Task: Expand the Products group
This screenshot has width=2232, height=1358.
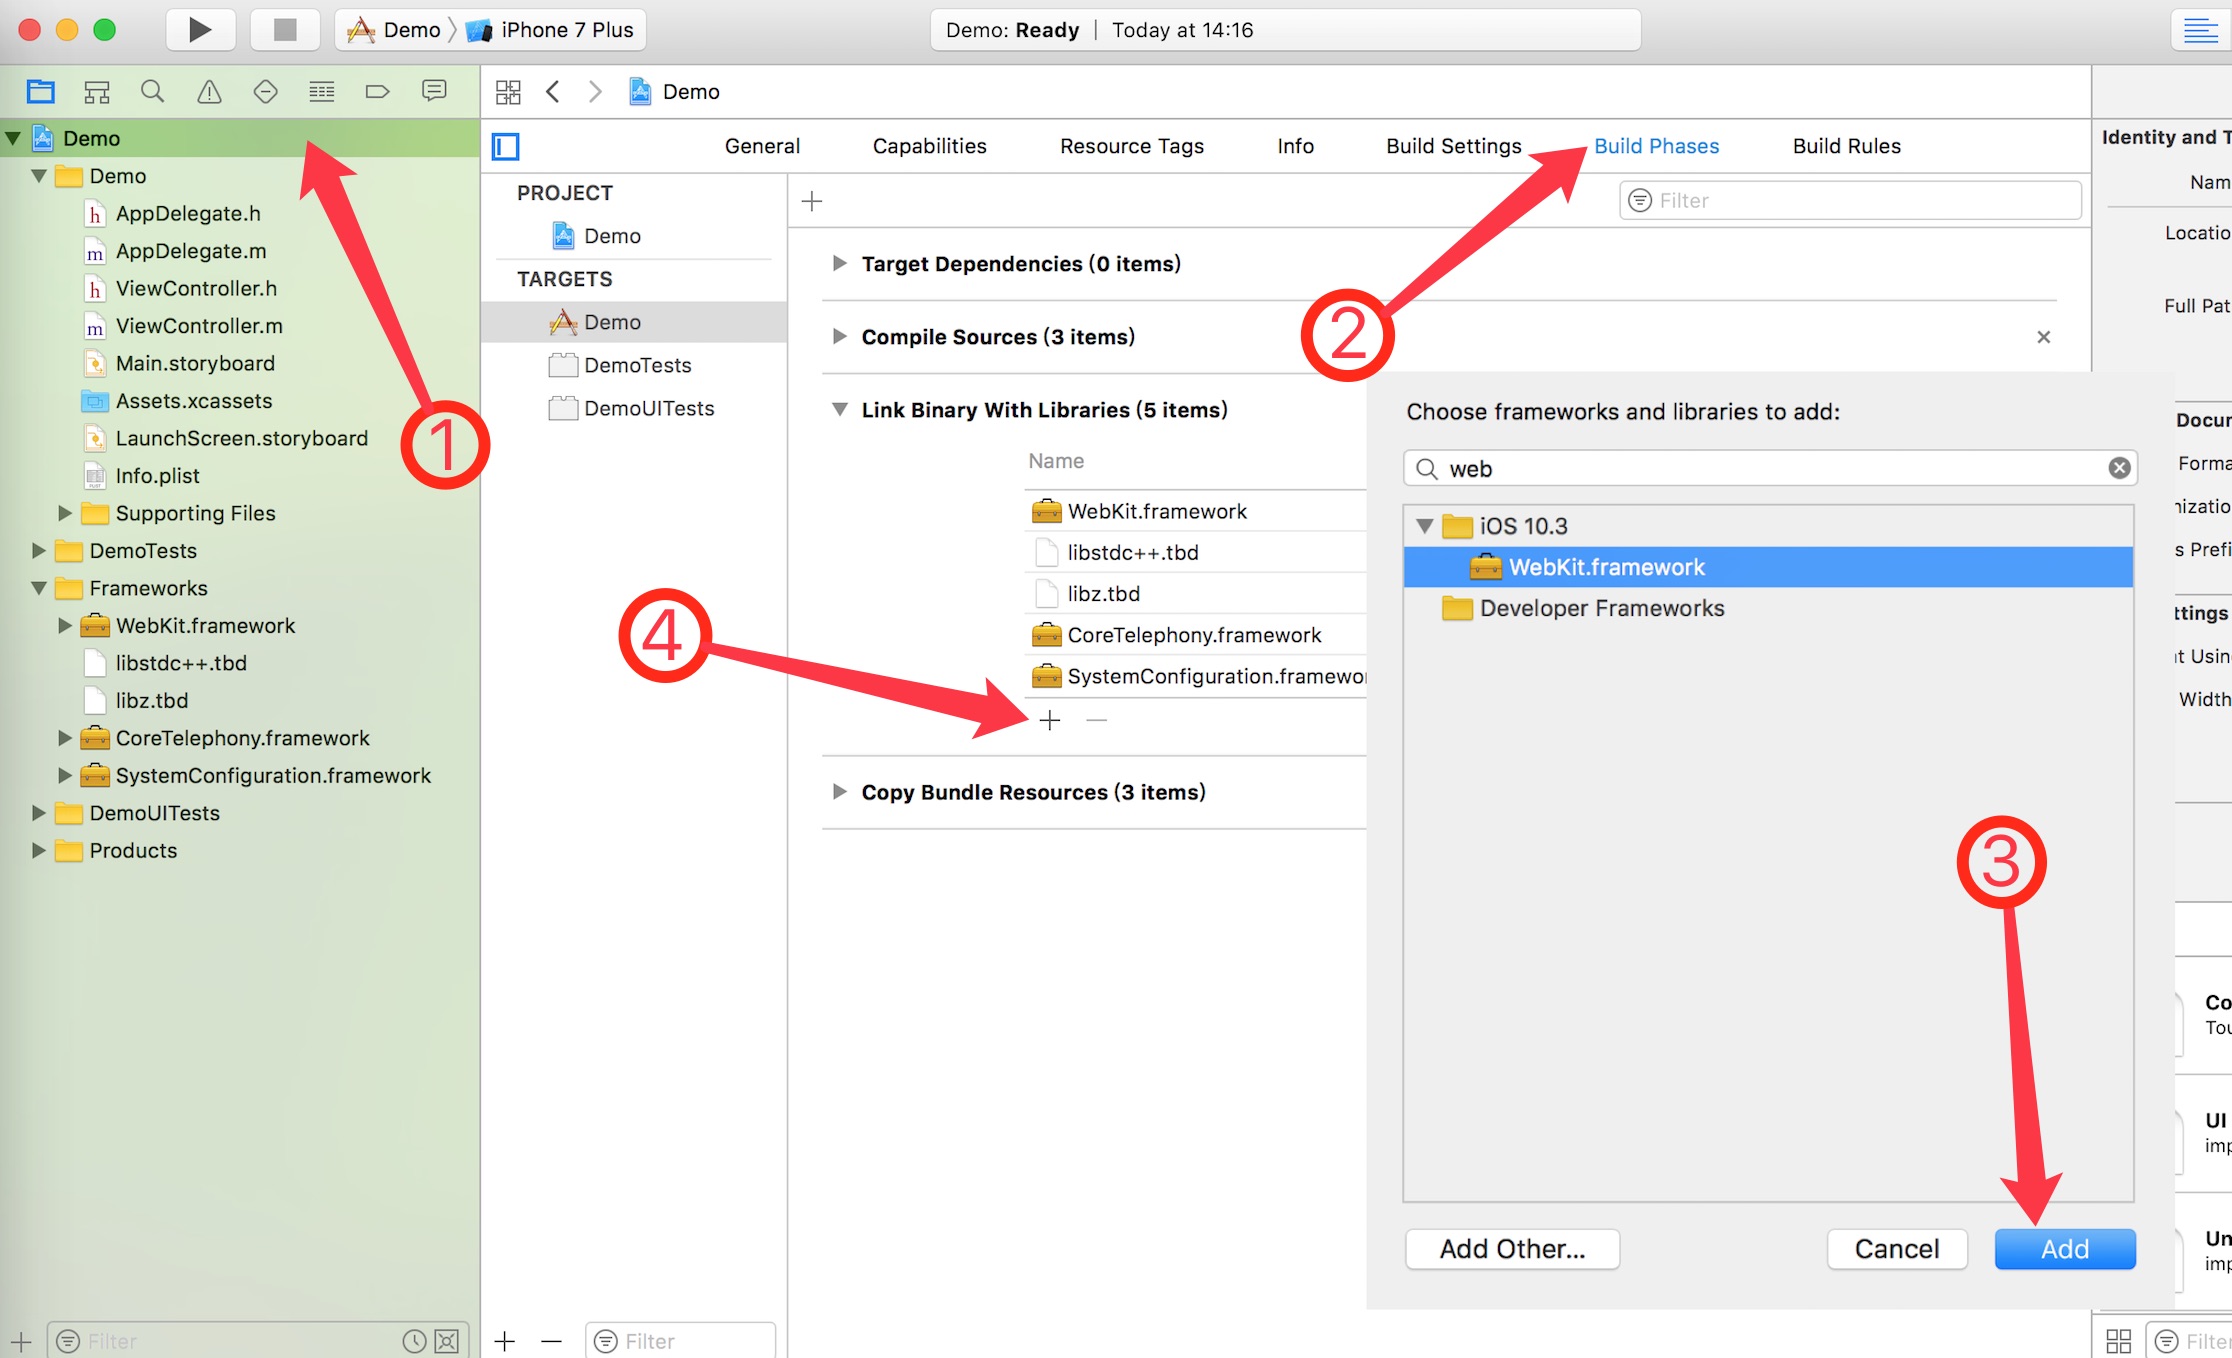Action: (39, 851)
